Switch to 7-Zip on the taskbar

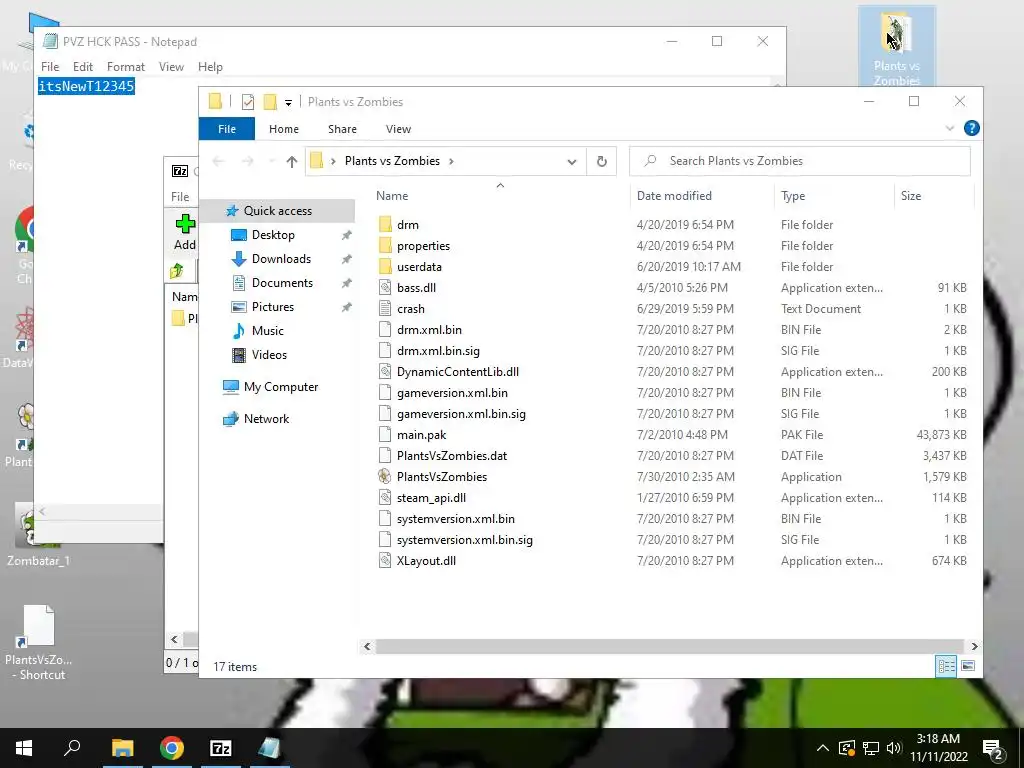click(x=220, y=748)
